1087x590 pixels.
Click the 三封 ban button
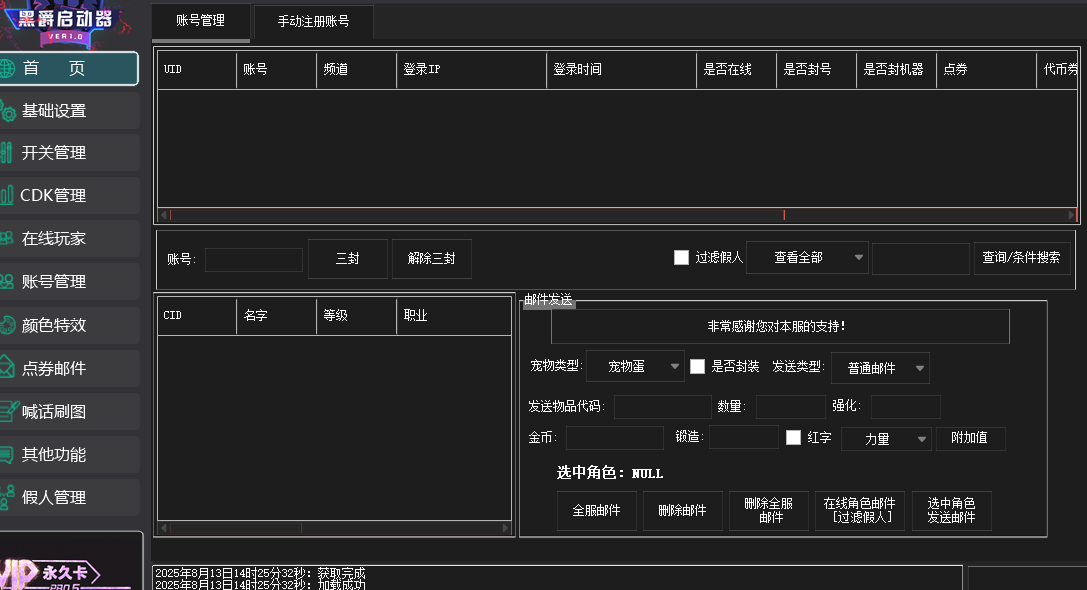(x=347, y=259)
